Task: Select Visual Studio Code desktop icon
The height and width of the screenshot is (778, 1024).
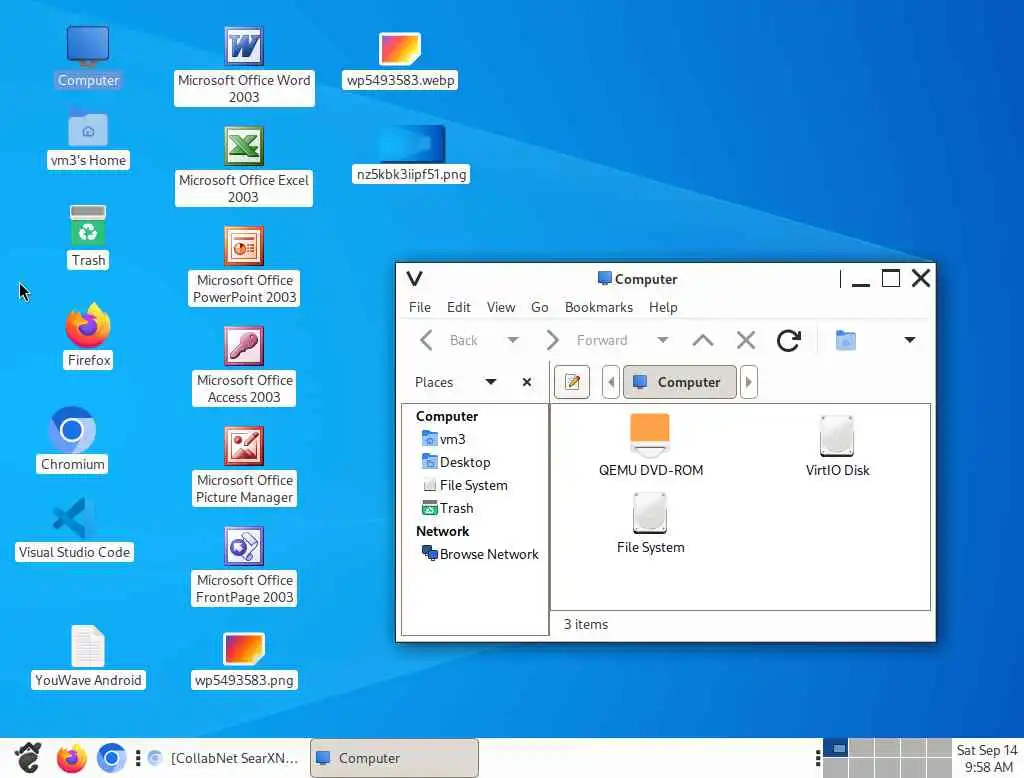Action: point(74,528)
